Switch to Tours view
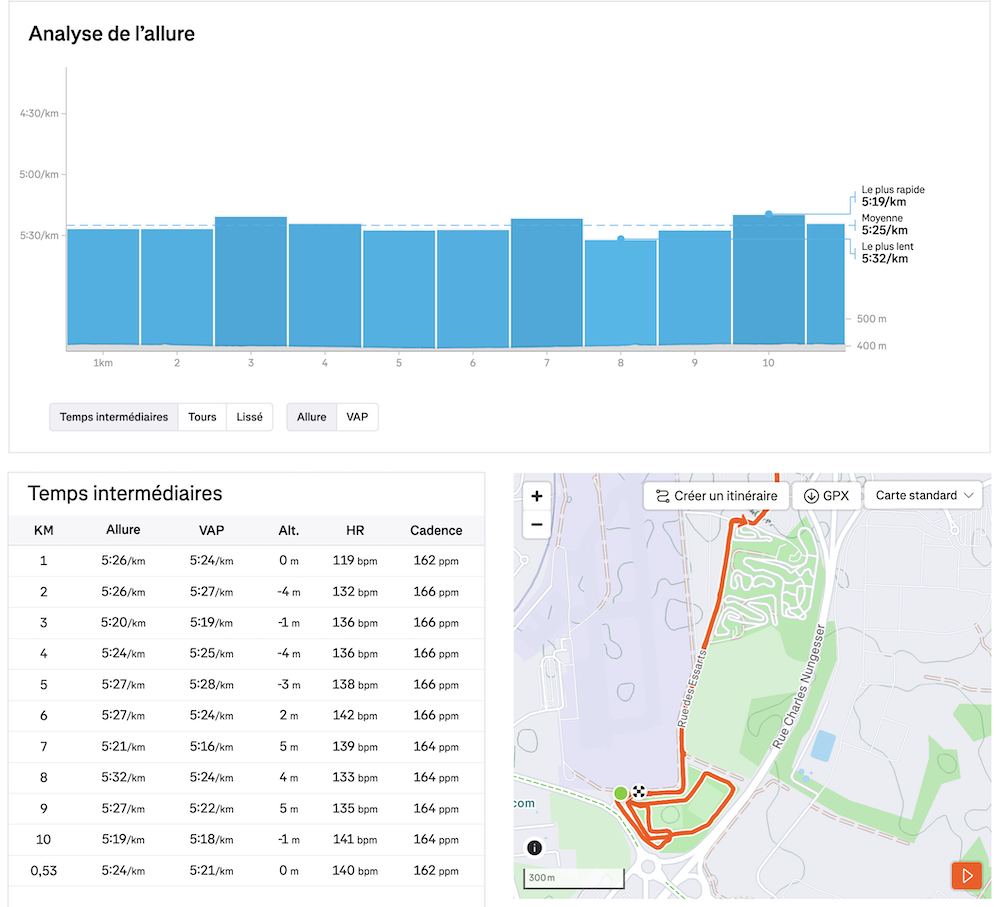 (202, 417)
